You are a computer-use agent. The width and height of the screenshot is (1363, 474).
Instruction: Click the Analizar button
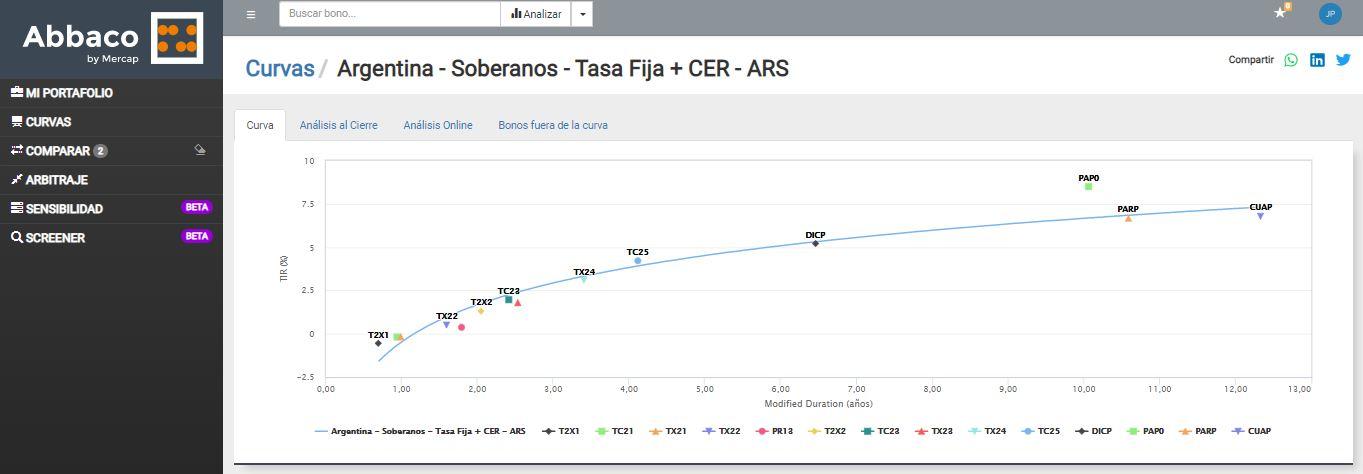click(x=536, y=14)
